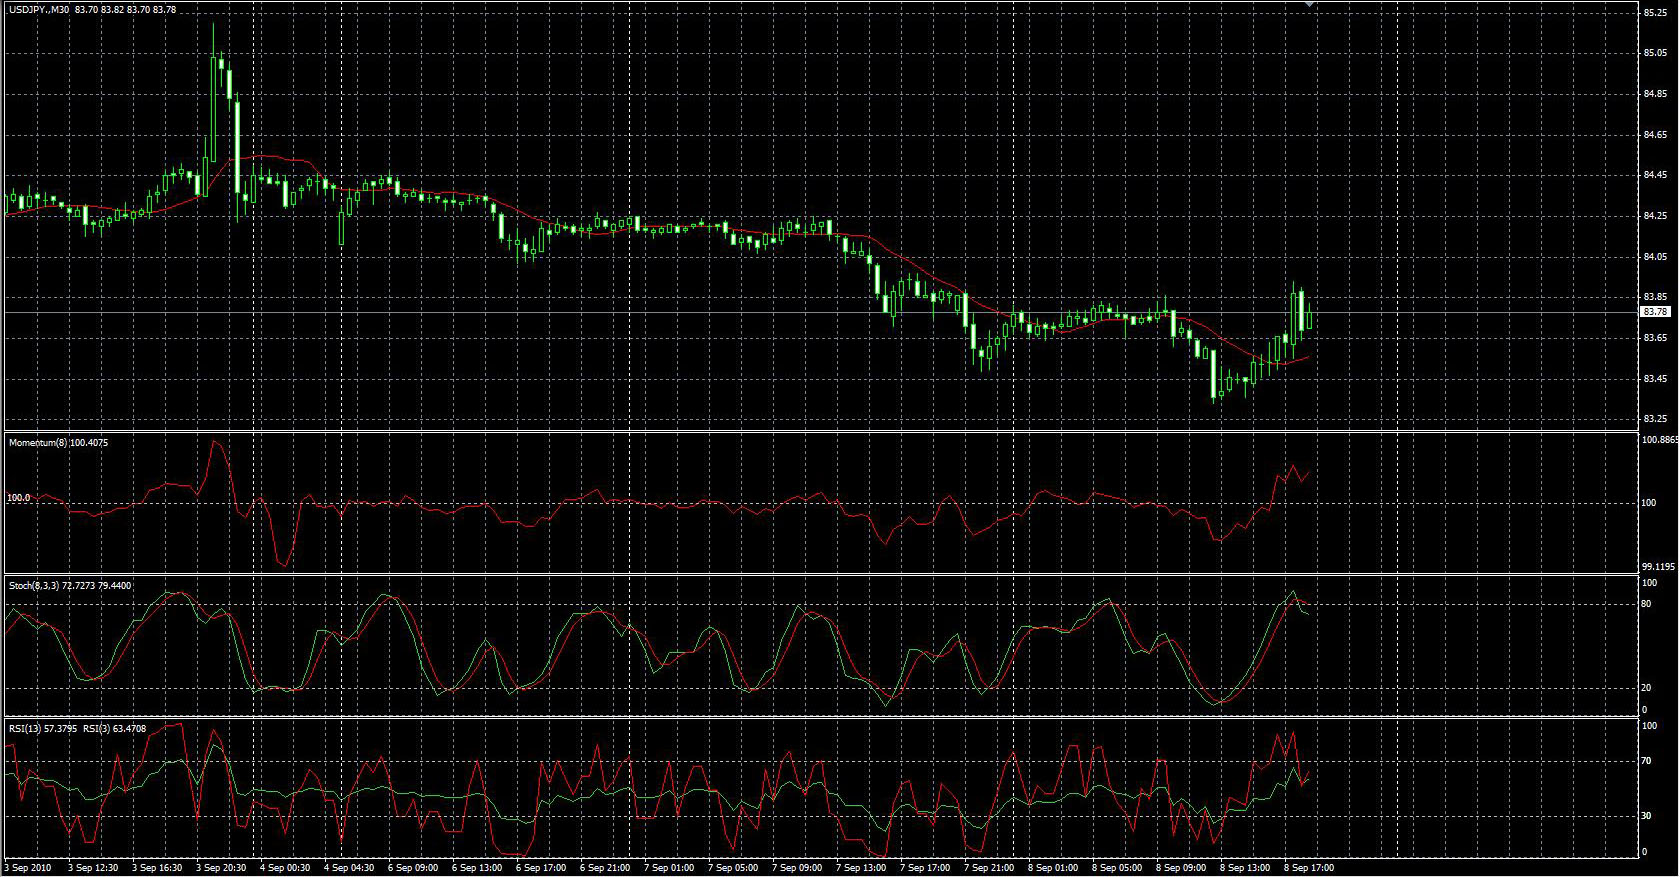Click the 20 level on Stochastic scale

[1648, 688]
